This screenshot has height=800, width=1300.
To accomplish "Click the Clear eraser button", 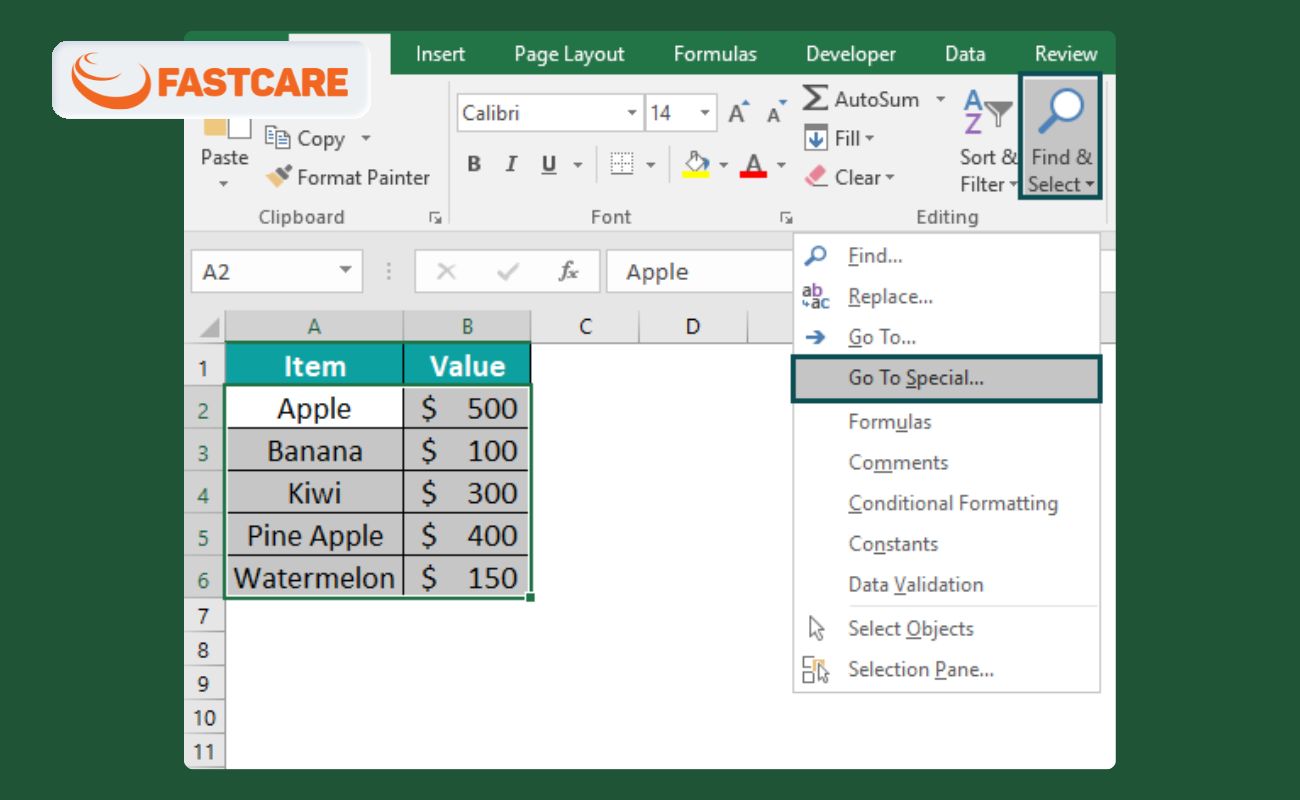I will pyautogui.click(x=850, y=177).
